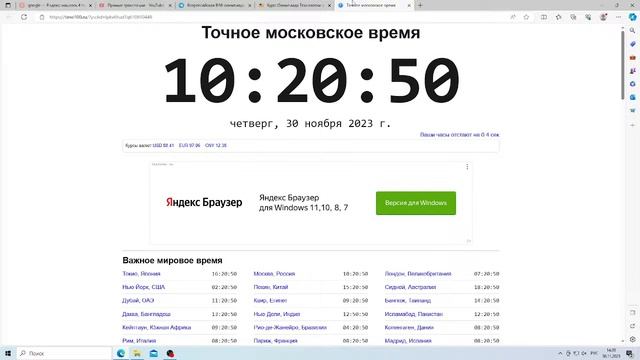Open Кейптаун, Южная Африка time link
The height and width of the screenshot is (360, 640).
coord(156,327)
